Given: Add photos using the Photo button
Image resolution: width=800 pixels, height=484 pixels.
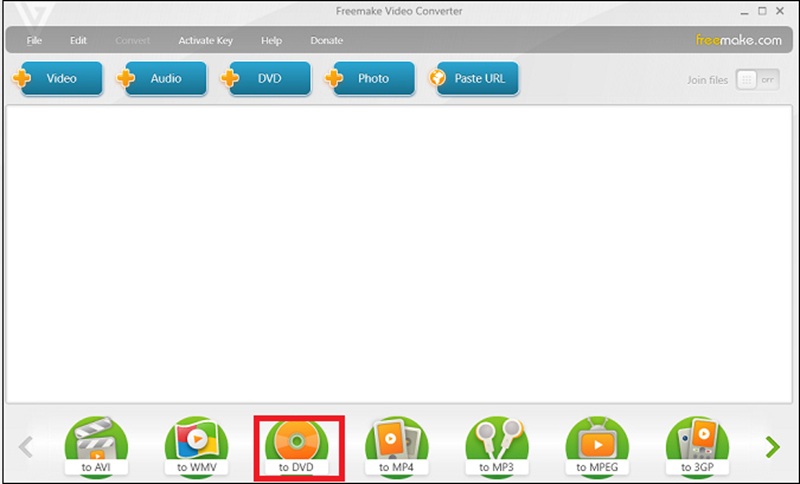Looking at the screenshot, I should (370, 79).
